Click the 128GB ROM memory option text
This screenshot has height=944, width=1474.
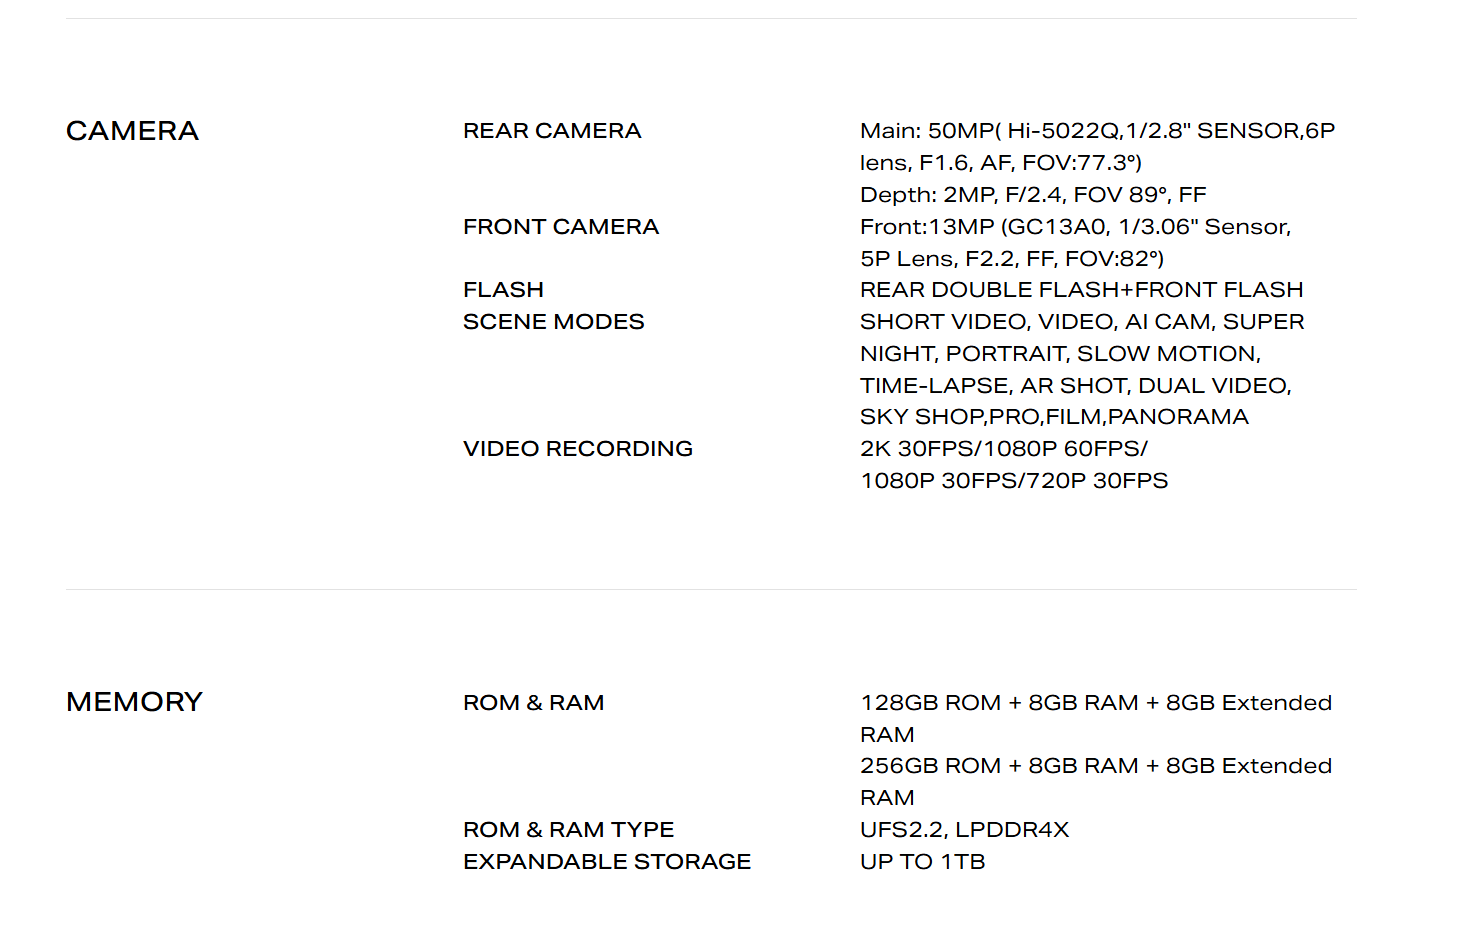point(1096,719)
